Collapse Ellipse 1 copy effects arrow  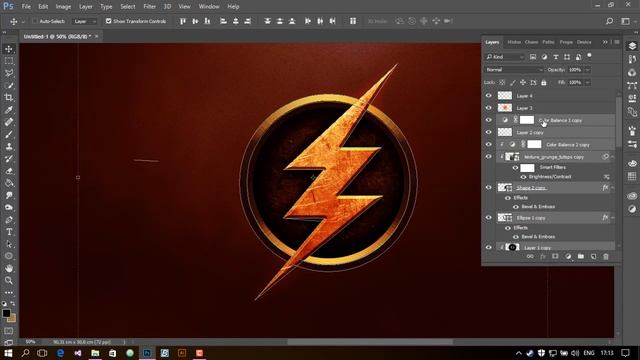613,218
